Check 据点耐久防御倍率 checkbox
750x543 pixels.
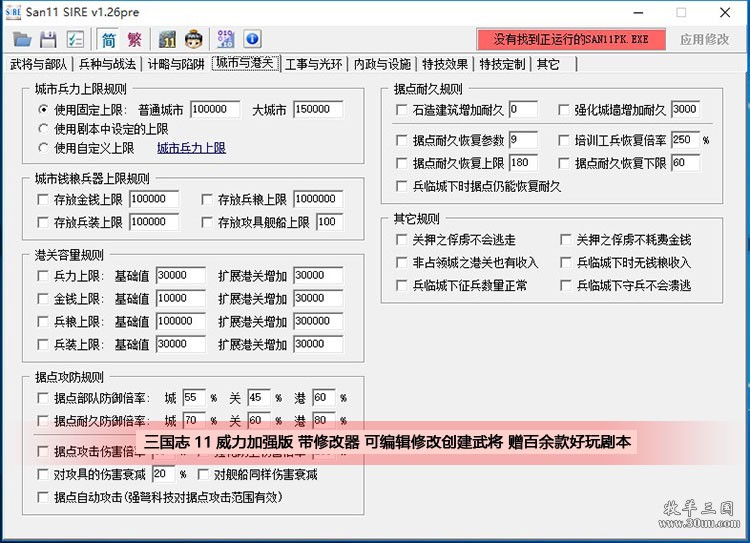point(43,421)
